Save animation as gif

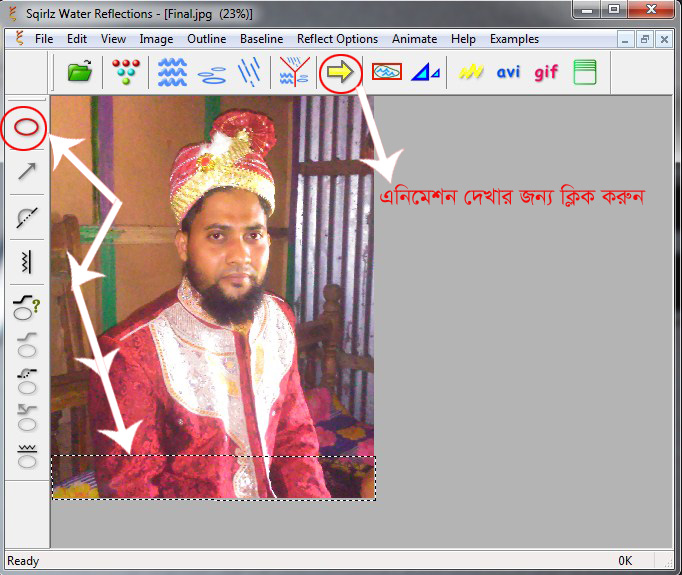[546, 73]
